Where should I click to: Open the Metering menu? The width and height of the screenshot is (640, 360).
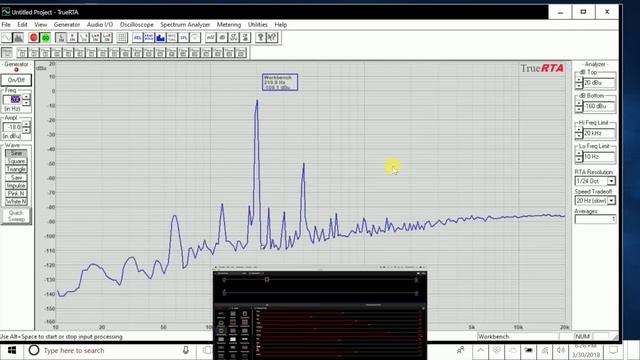pyautogui.click(x=229, y=24)
